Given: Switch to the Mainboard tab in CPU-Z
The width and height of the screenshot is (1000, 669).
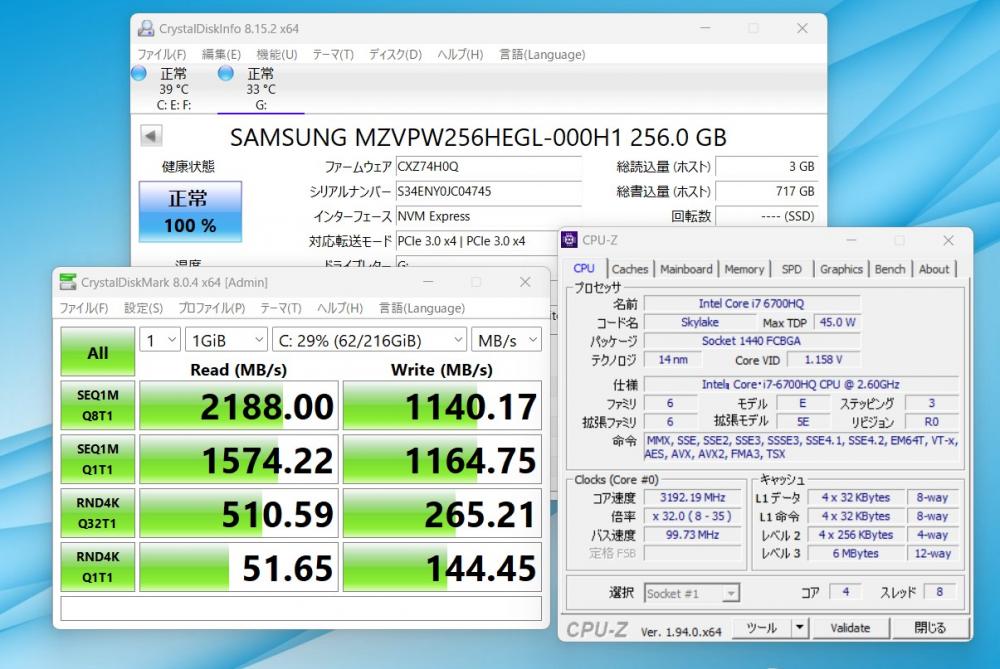Looking at the screenshot, I should (x=686, y=269).
